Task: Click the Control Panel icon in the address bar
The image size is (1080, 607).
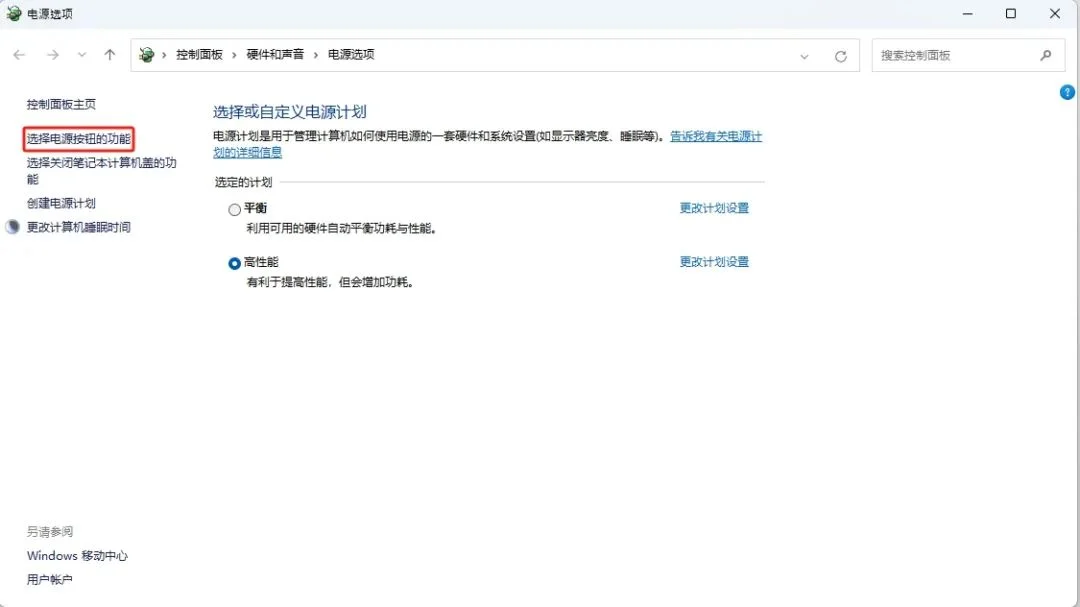Action: click(x=146, y=55)
